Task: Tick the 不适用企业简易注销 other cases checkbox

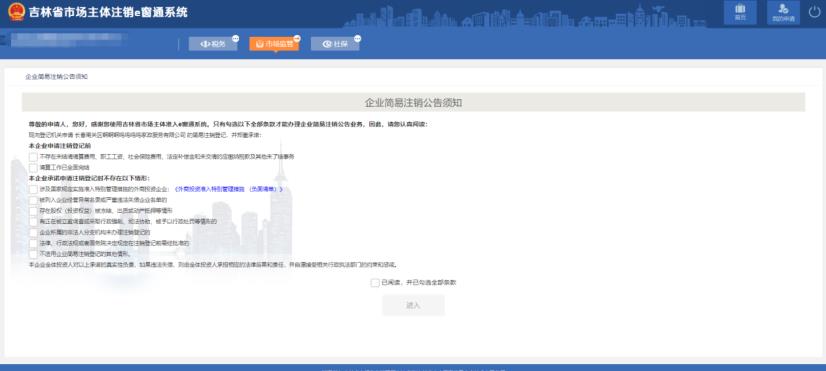Action: click(33, 254)
